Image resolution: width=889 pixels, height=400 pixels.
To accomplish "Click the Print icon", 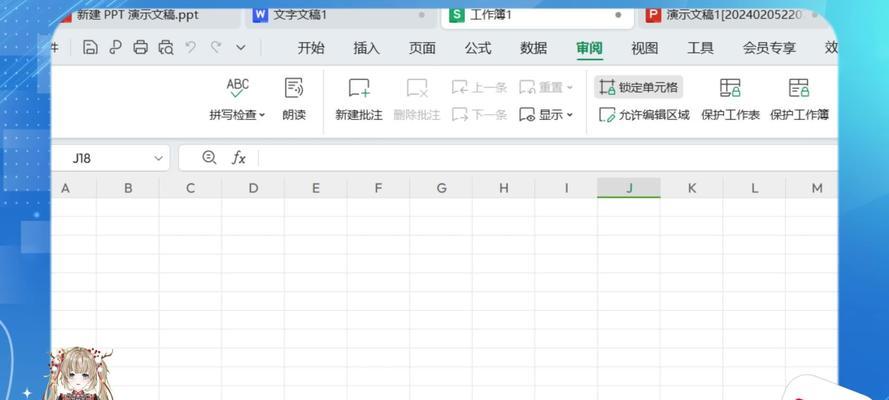I will 141,48.
